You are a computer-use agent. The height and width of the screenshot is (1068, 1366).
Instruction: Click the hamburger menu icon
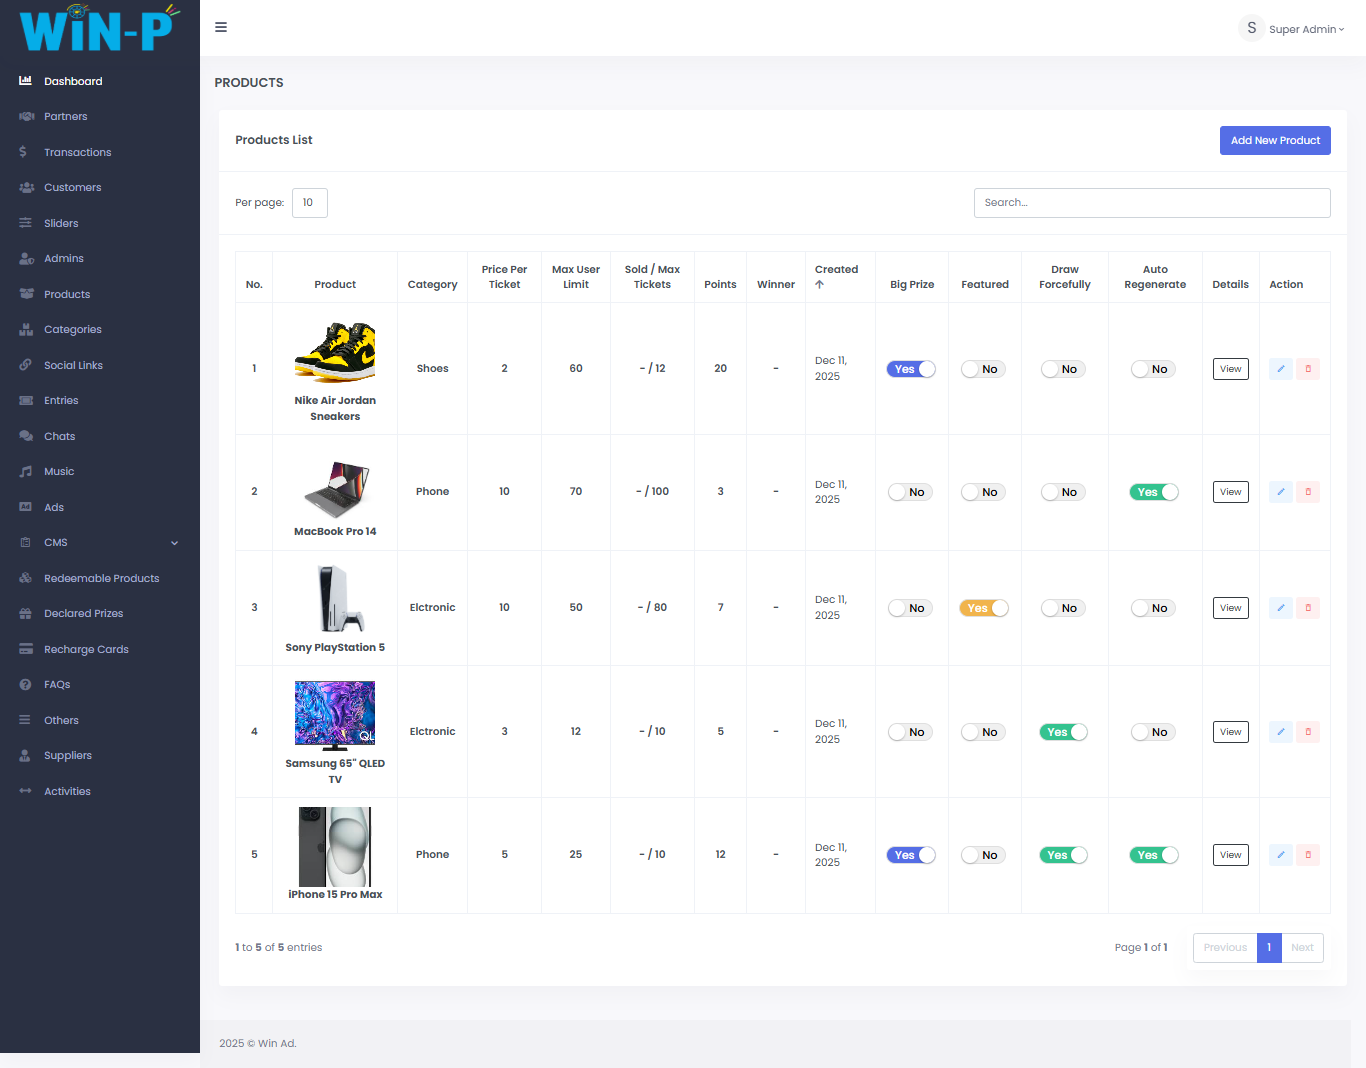pyautogui.click(x=221, y=27)
